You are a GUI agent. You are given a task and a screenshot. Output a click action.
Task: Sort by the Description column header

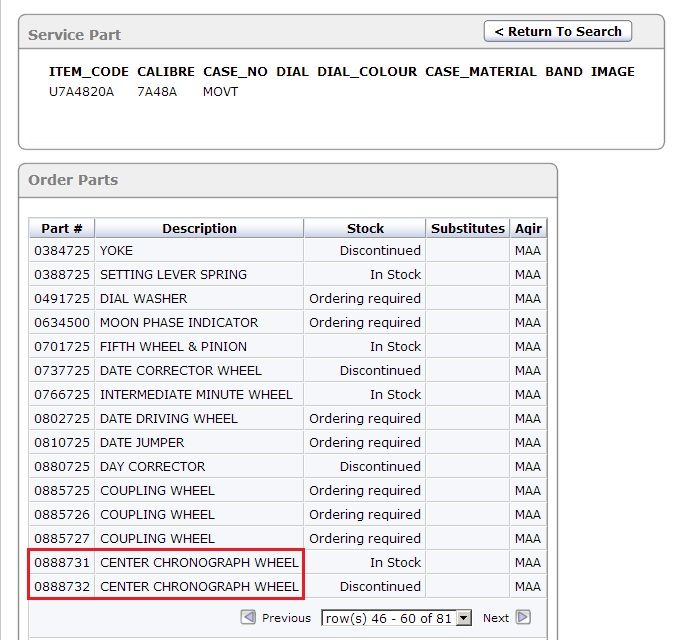[199, 228]
